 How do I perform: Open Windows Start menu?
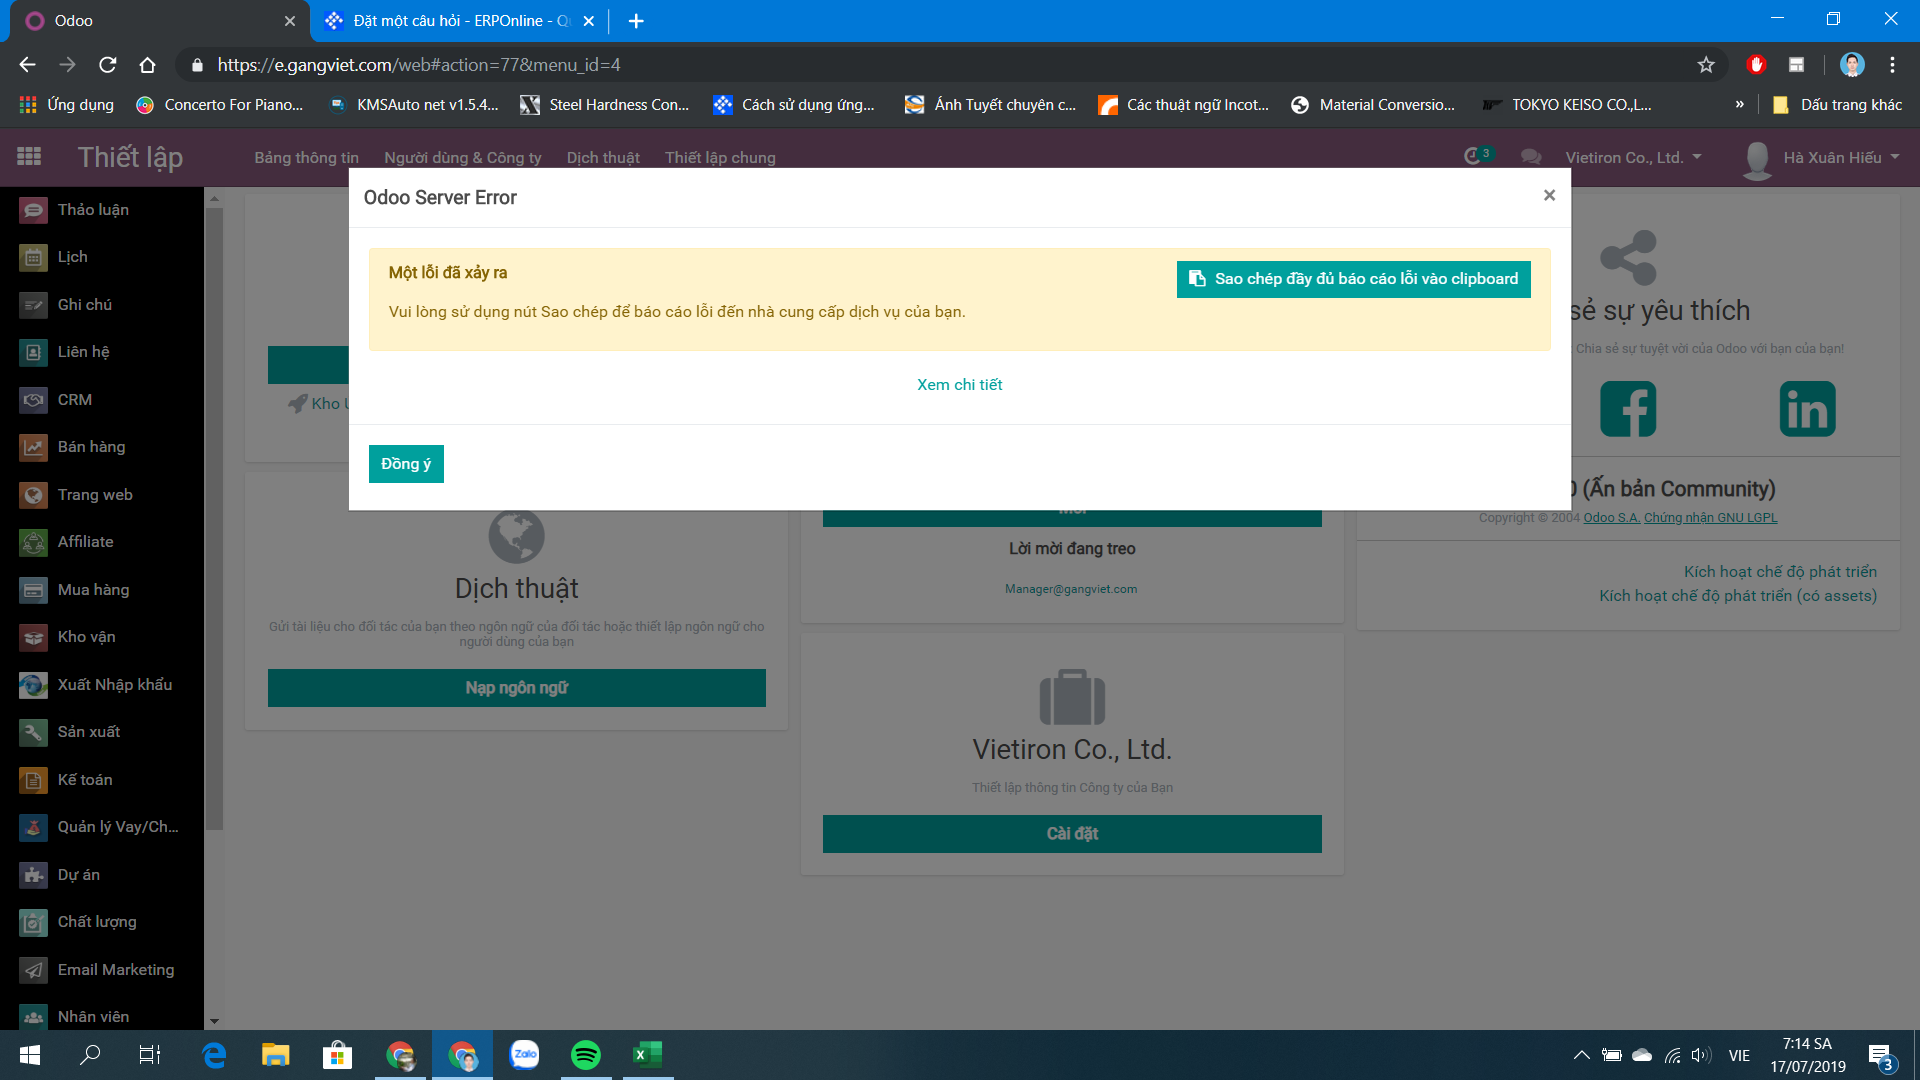(x=30, y=1055)
